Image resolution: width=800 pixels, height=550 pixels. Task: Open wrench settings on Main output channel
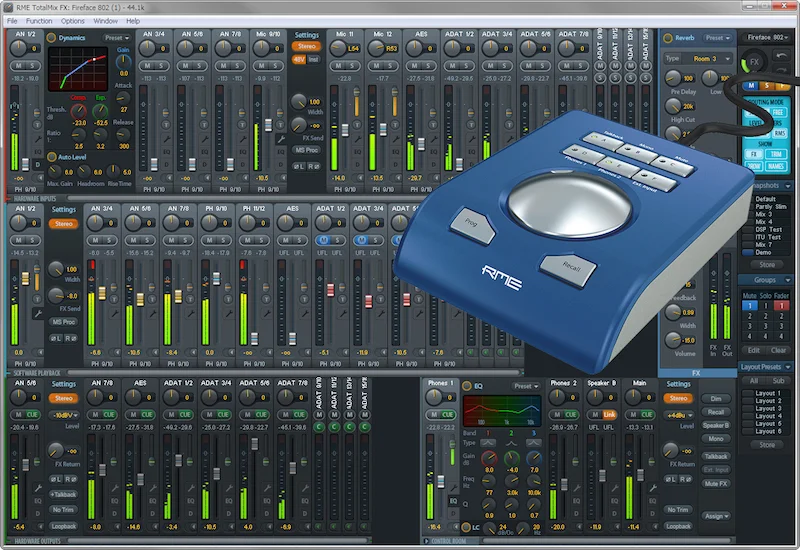point(653,488)
